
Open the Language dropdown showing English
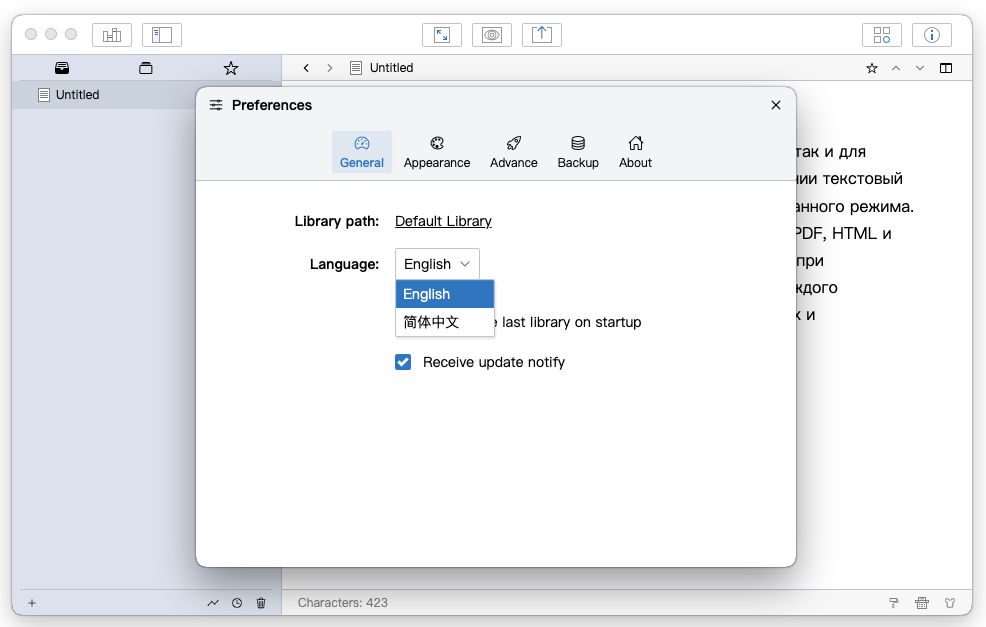(437, 264)
